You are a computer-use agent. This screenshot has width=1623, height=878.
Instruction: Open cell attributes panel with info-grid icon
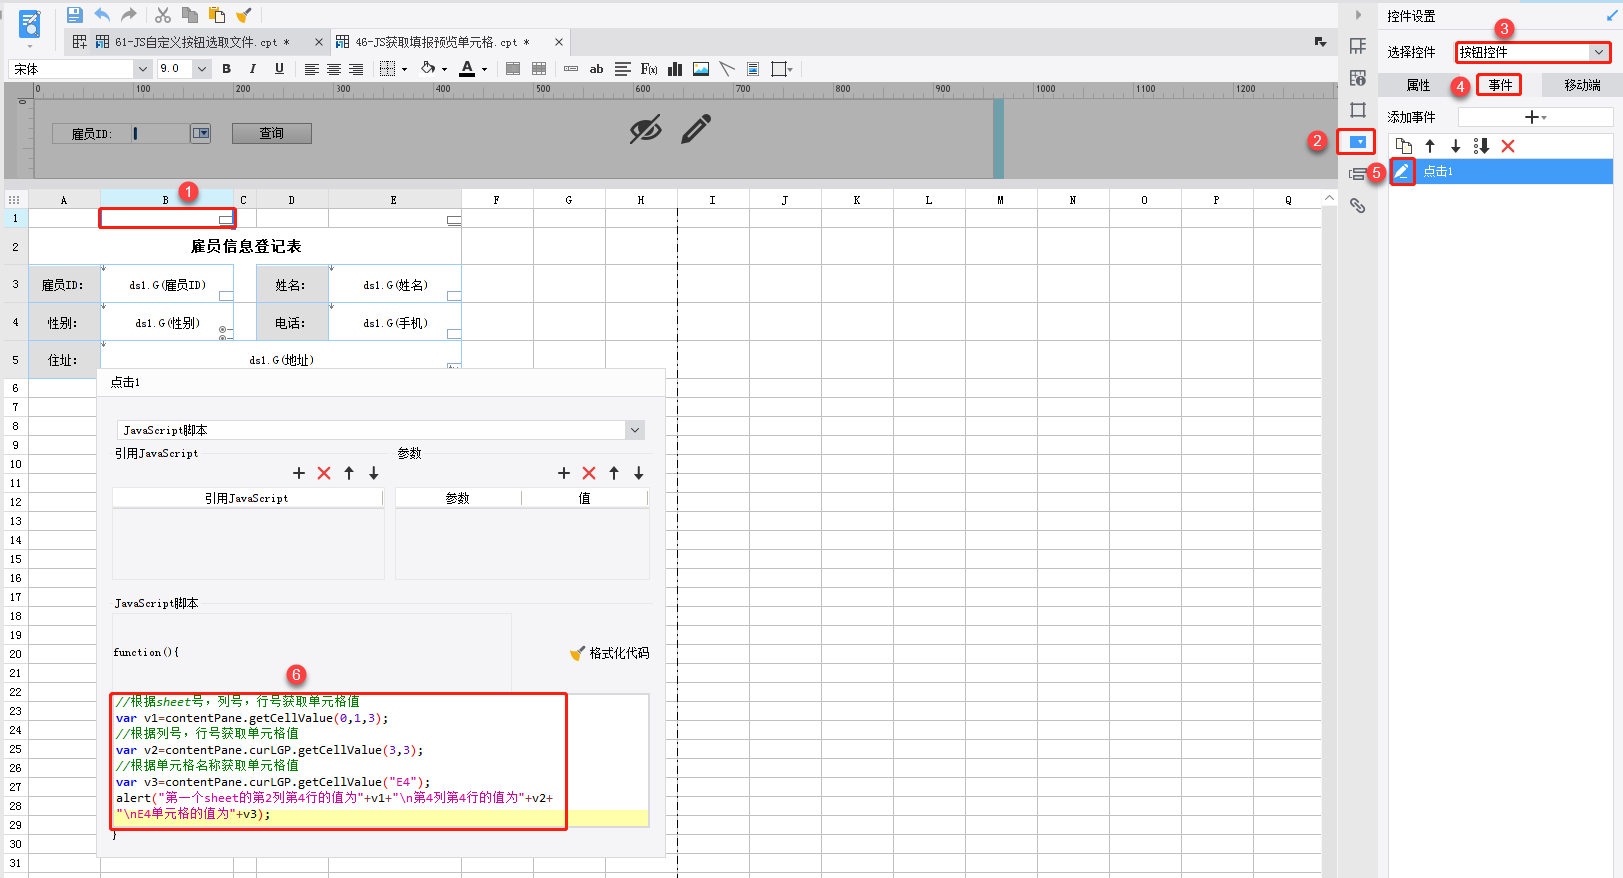click(x=1358, y=78)
